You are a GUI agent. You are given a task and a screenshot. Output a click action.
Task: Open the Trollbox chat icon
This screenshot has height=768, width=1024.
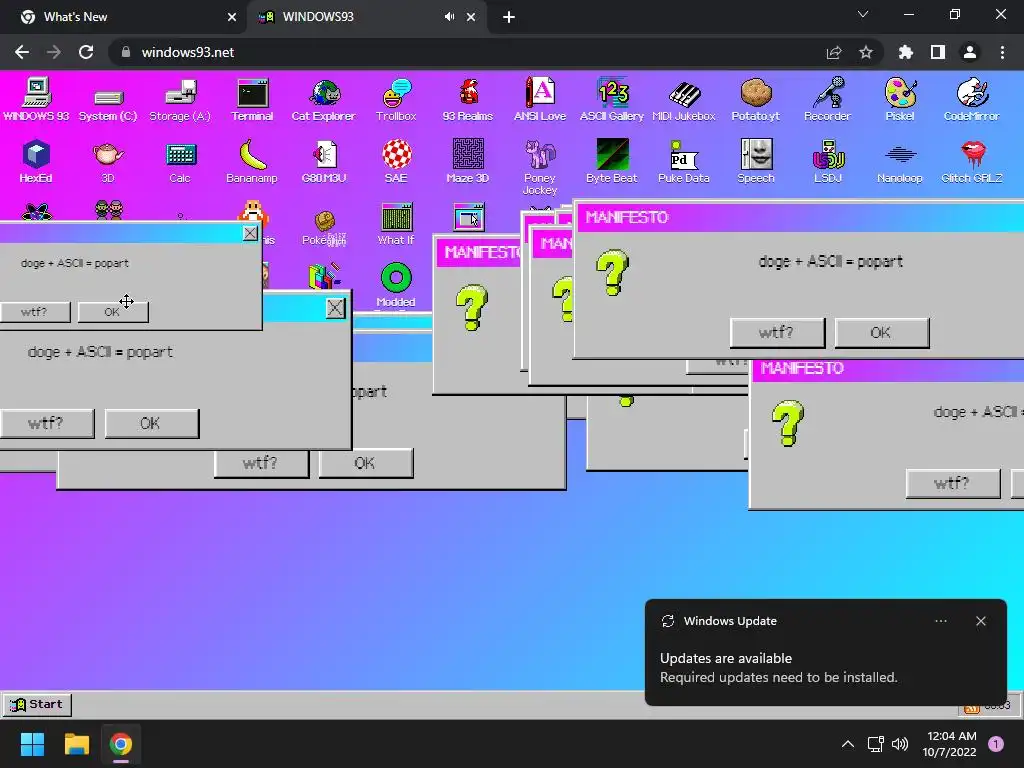[396, 100]
